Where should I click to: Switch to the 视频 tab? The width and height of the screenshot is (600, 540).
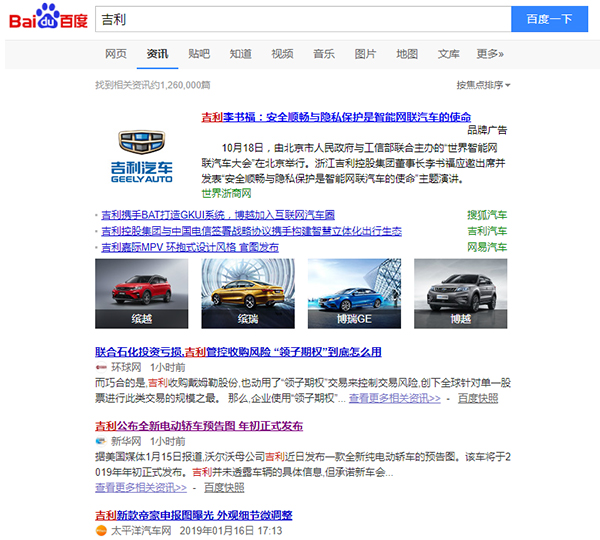[283, 54]
